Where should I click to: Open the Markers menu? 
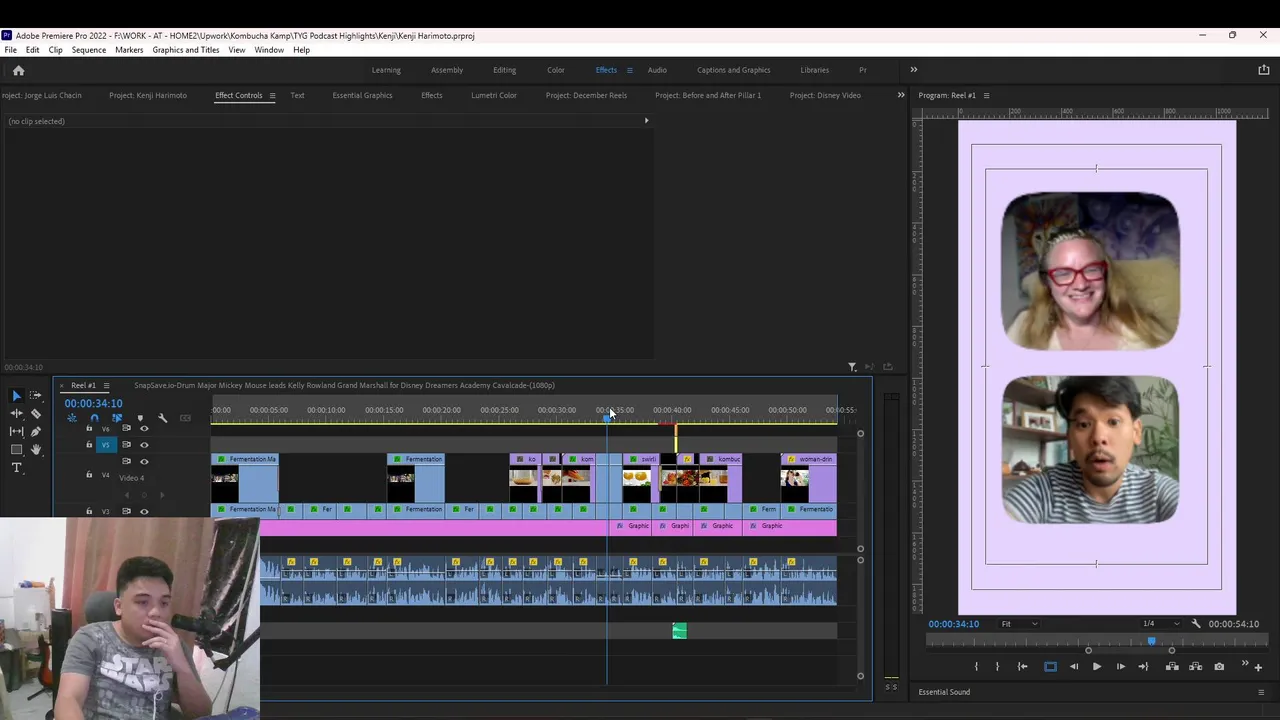[x=129, y=50]
